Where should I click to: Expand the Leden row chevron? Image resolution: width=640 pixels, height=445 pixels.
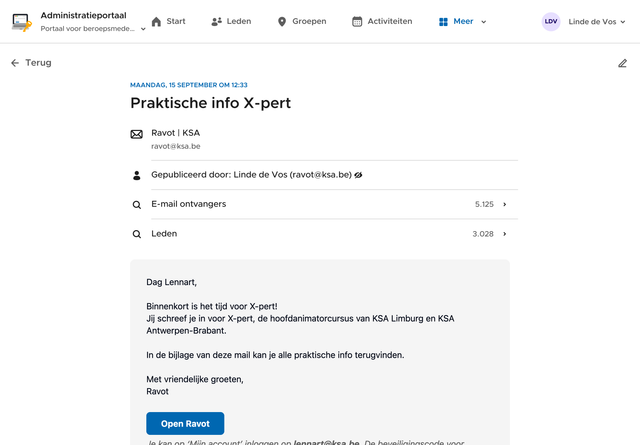pos(505,234)
